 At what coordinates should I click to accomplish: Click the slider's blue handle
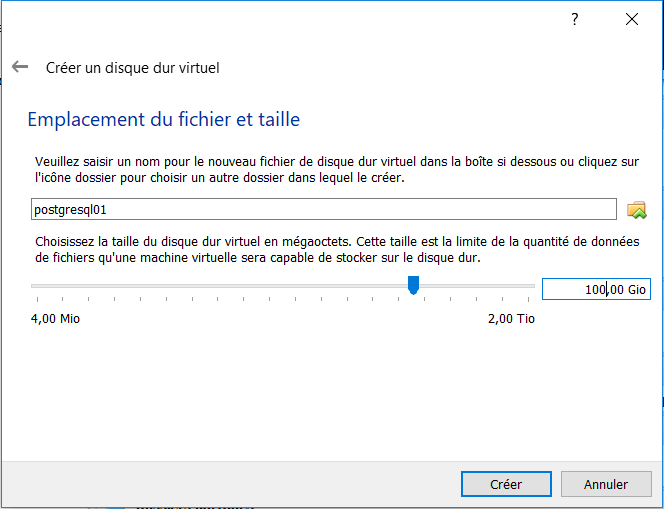pos(413,285)
